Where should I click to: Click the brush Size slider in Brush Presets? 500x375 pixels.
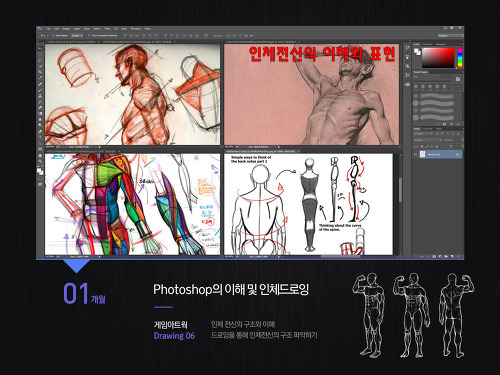coord(433,81)
